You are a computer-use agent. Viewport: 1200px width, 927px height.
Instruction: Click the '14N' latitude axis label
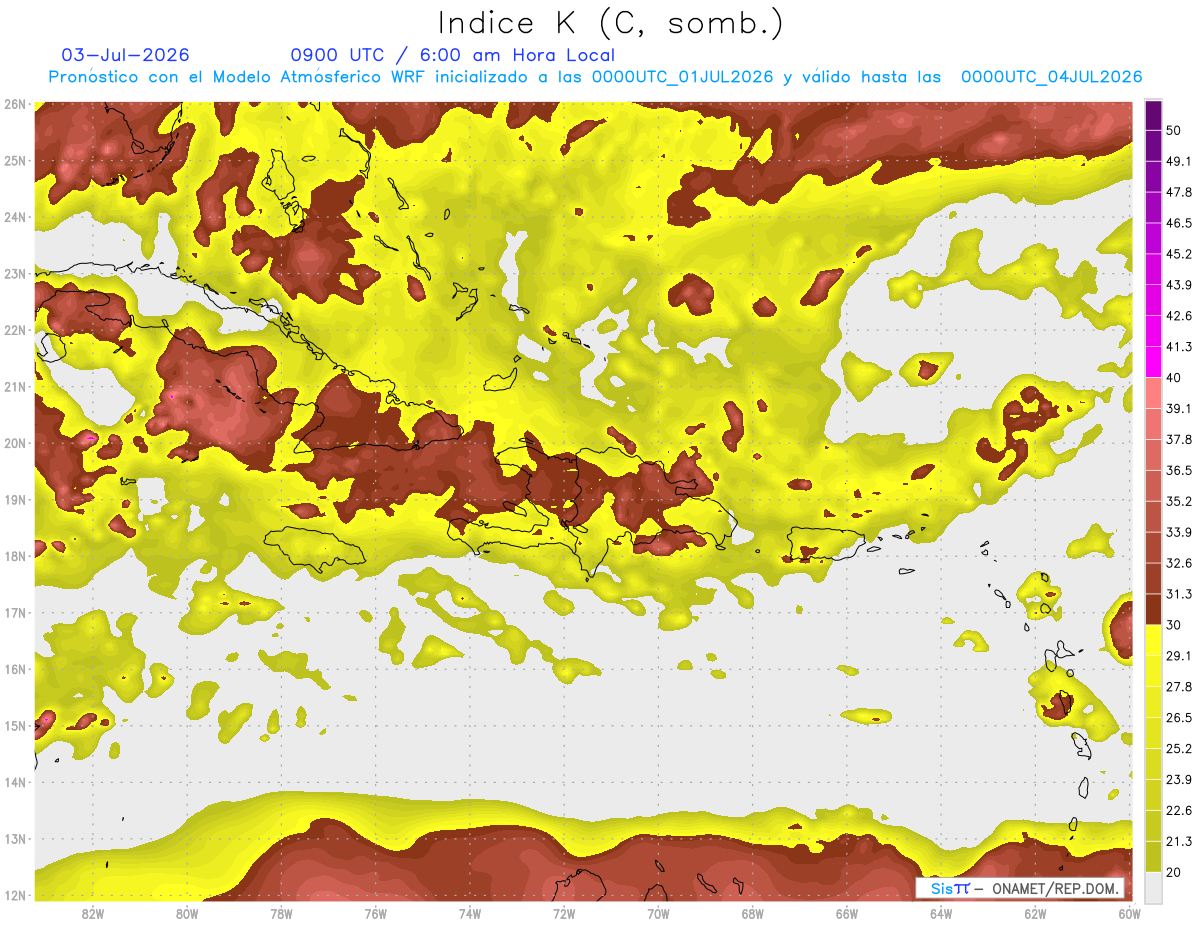(x=14, y=782)
